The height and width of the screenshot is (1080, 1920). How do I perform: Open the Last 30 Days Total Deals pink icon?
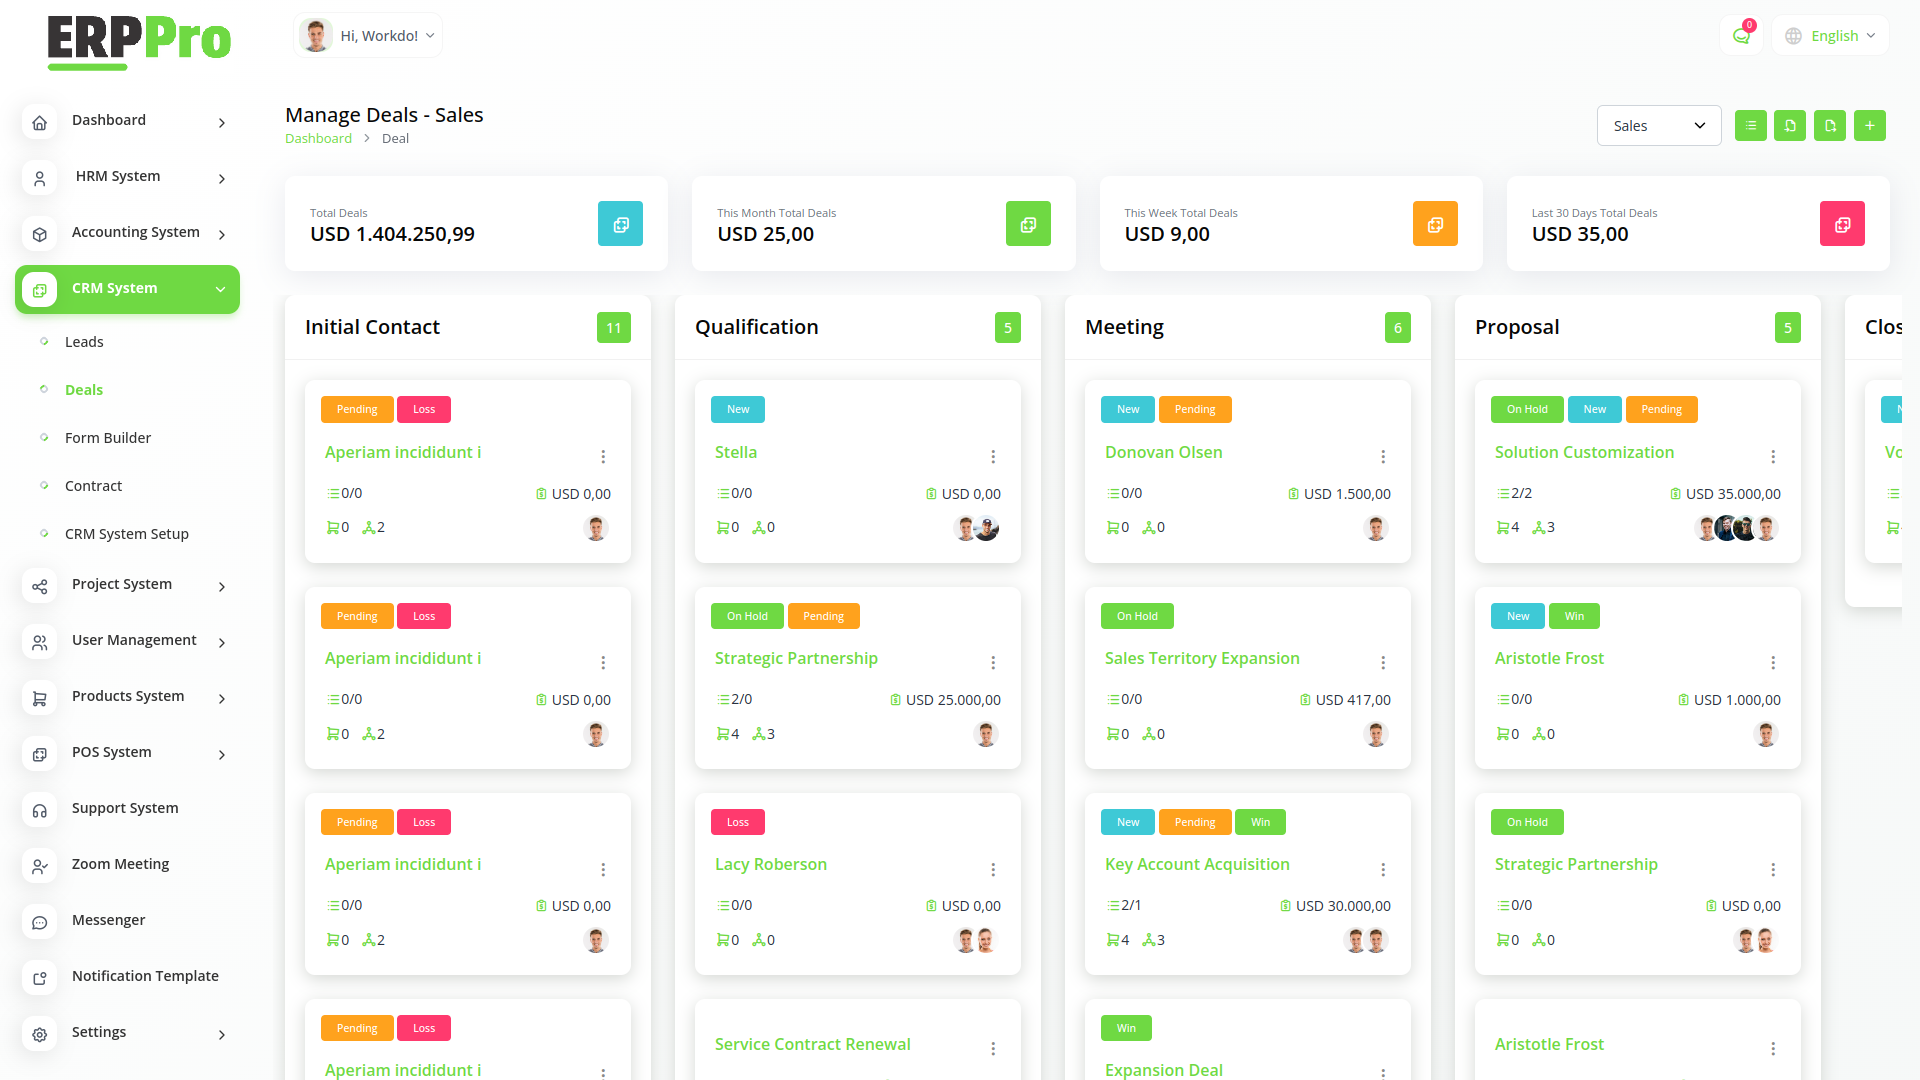1842,224
